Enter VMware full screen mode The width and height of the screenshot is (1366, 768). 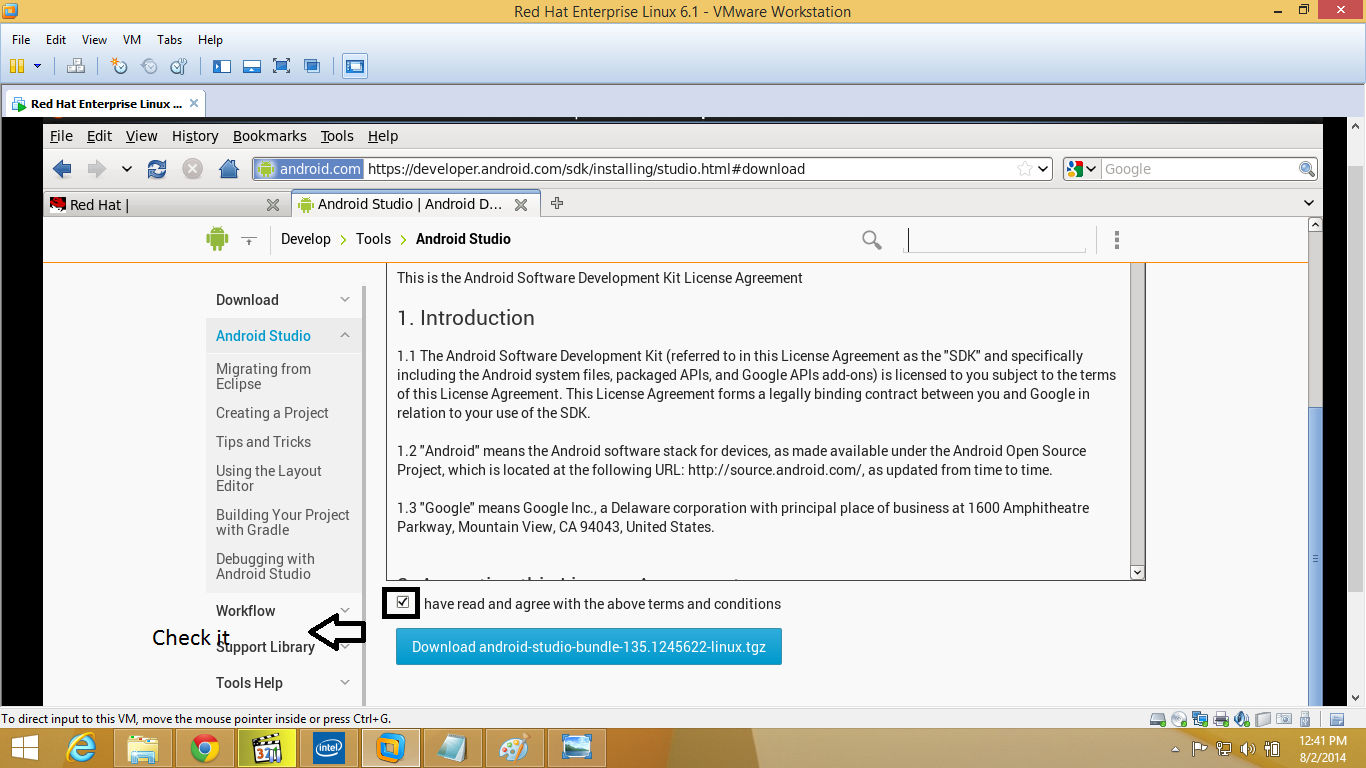pyautogui.click(x=282, y=66)
